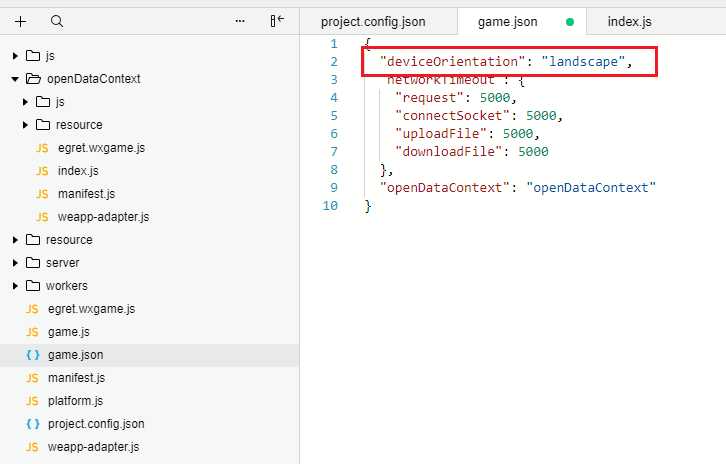Click JS icon beside game.js
Viewport: 726px width, 464px height.
32,332
